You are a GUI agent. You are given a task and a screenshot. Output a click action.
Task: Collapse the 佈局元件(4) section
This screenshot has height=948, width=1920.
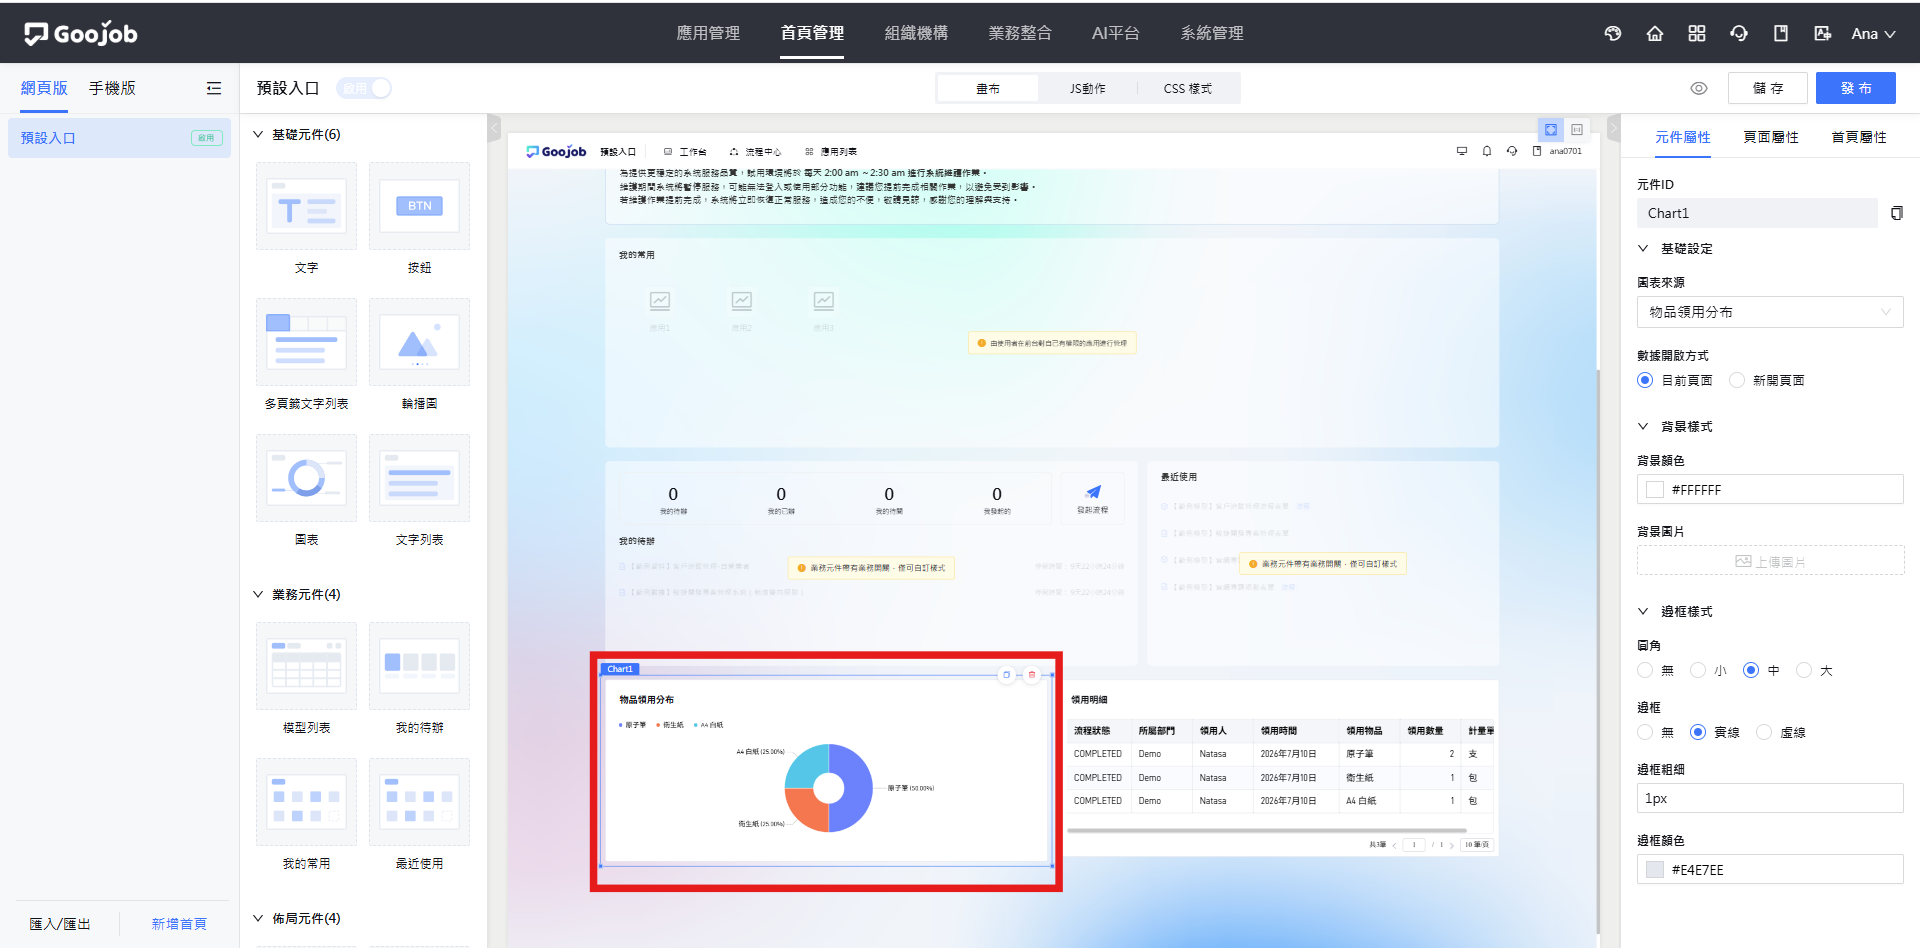click(x=258, y=918)
